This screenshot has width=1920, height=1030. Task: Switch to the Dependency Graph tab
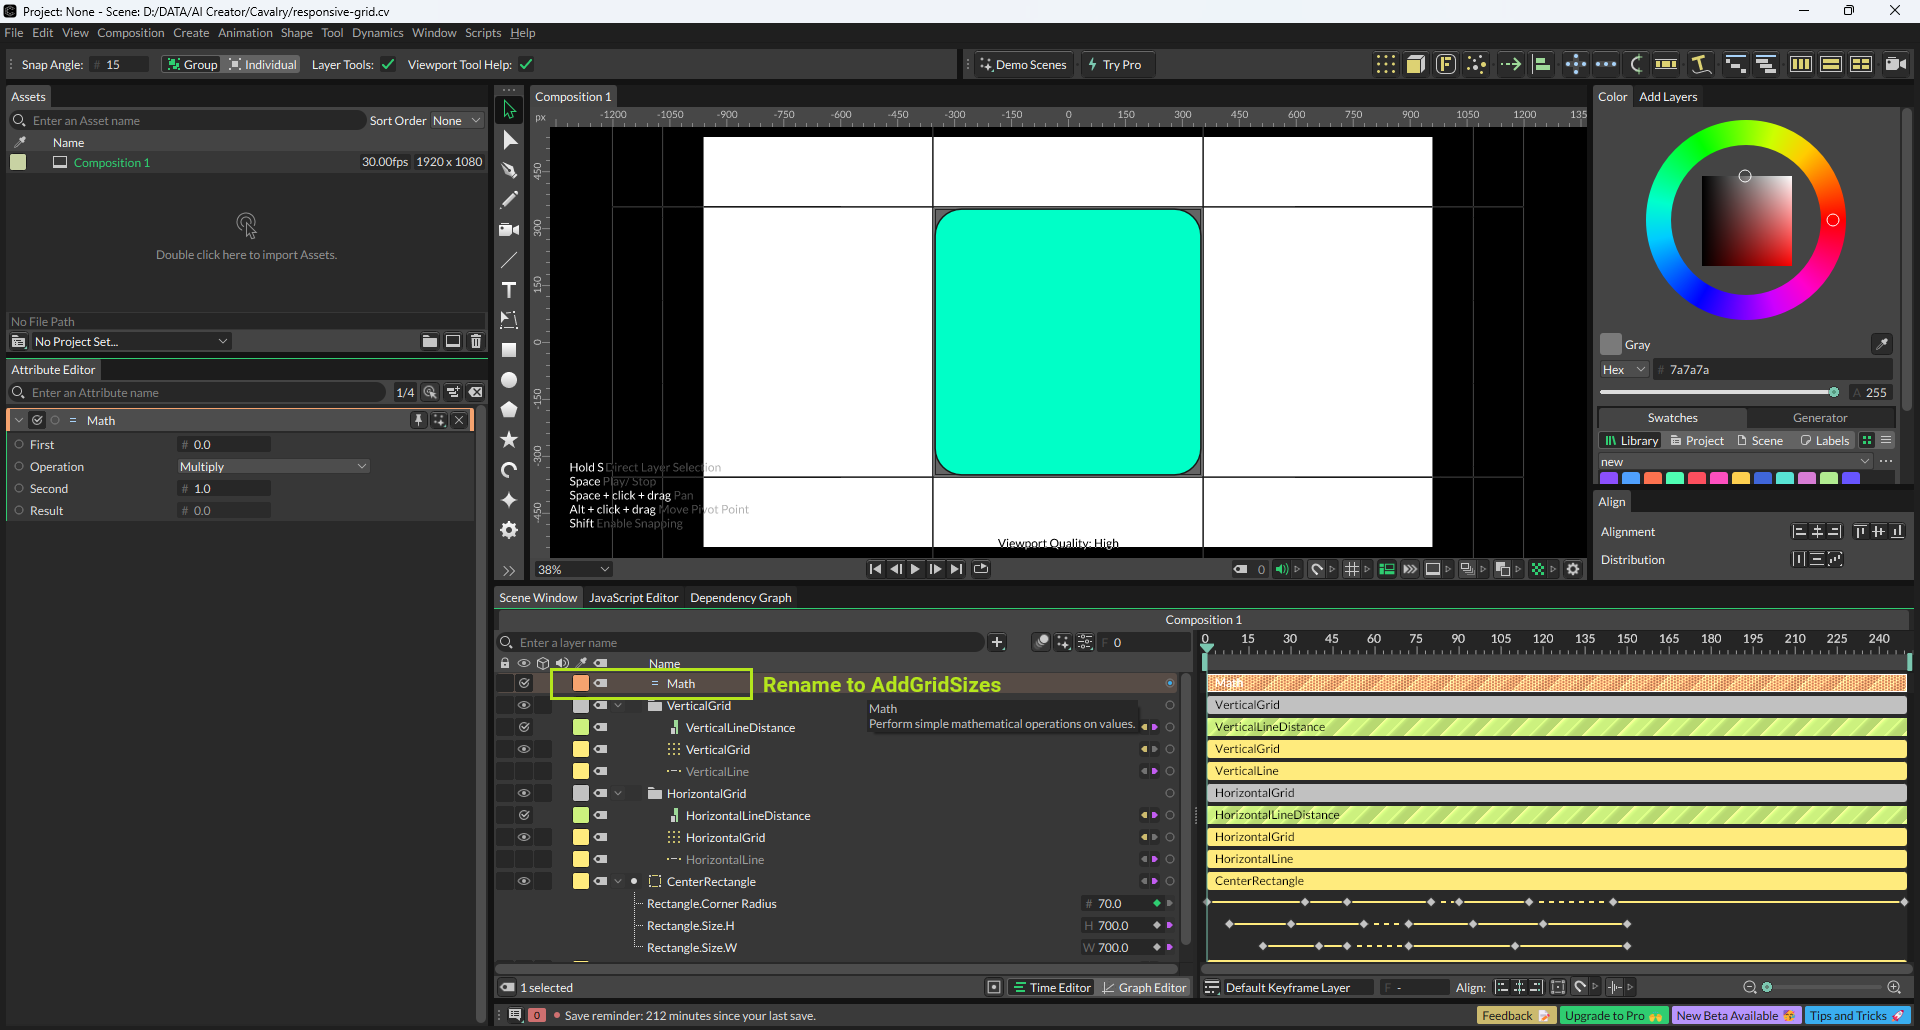click(740, 598)
